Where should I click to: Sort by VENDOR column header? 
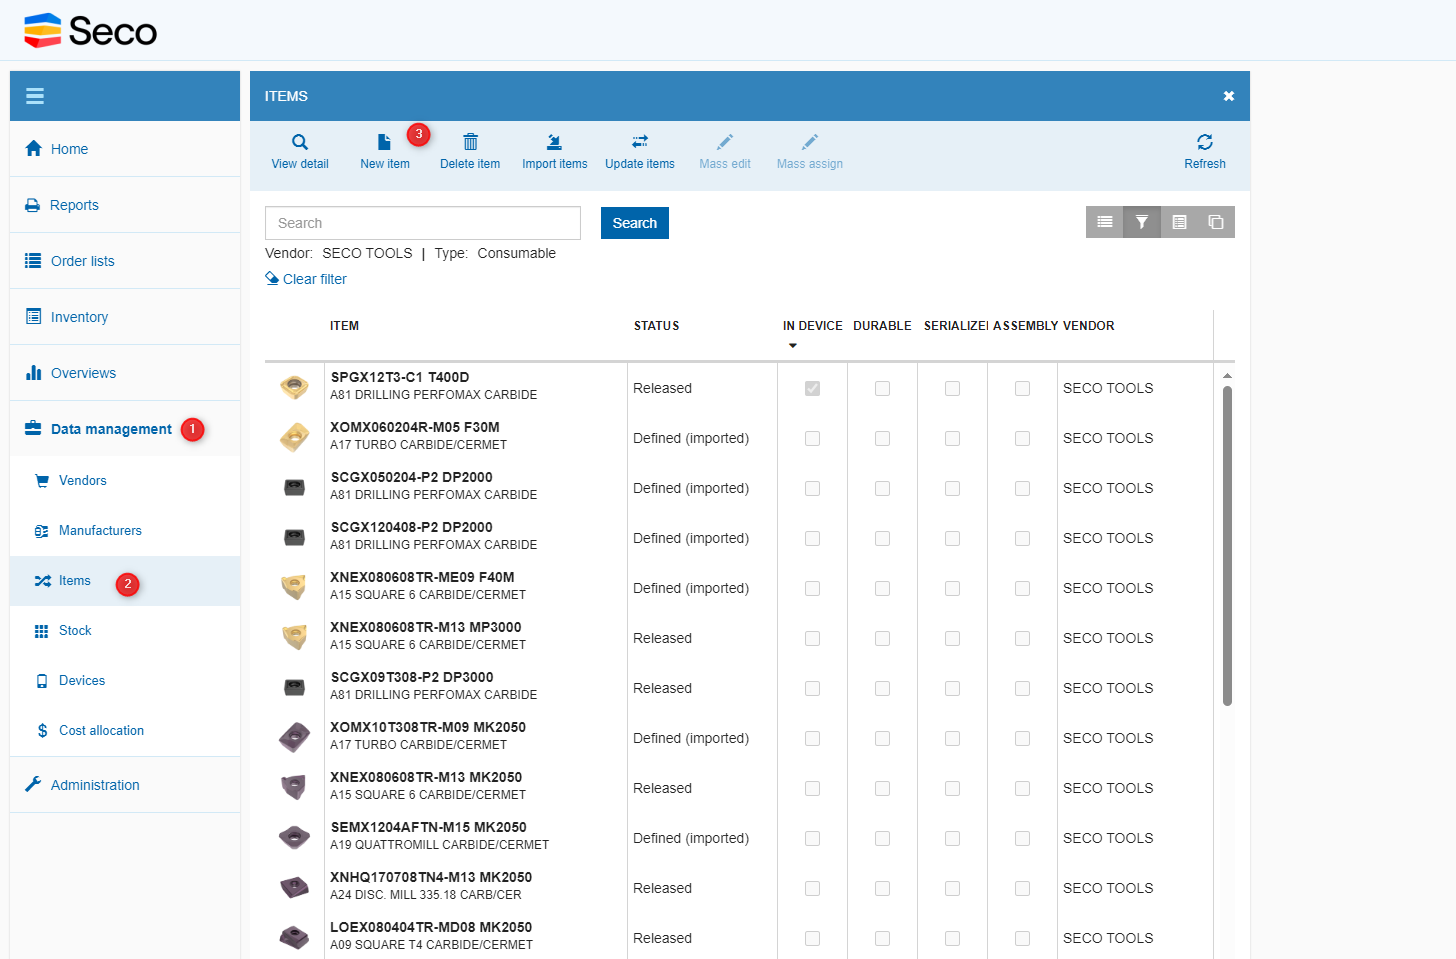[1088, 326]
